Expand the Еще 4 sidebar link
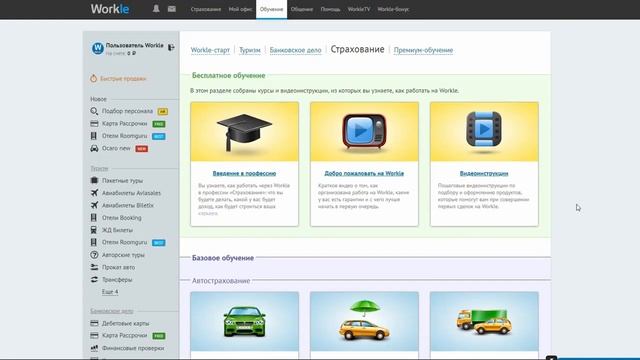Screen dimensions: 640x360 pos(110,292)
